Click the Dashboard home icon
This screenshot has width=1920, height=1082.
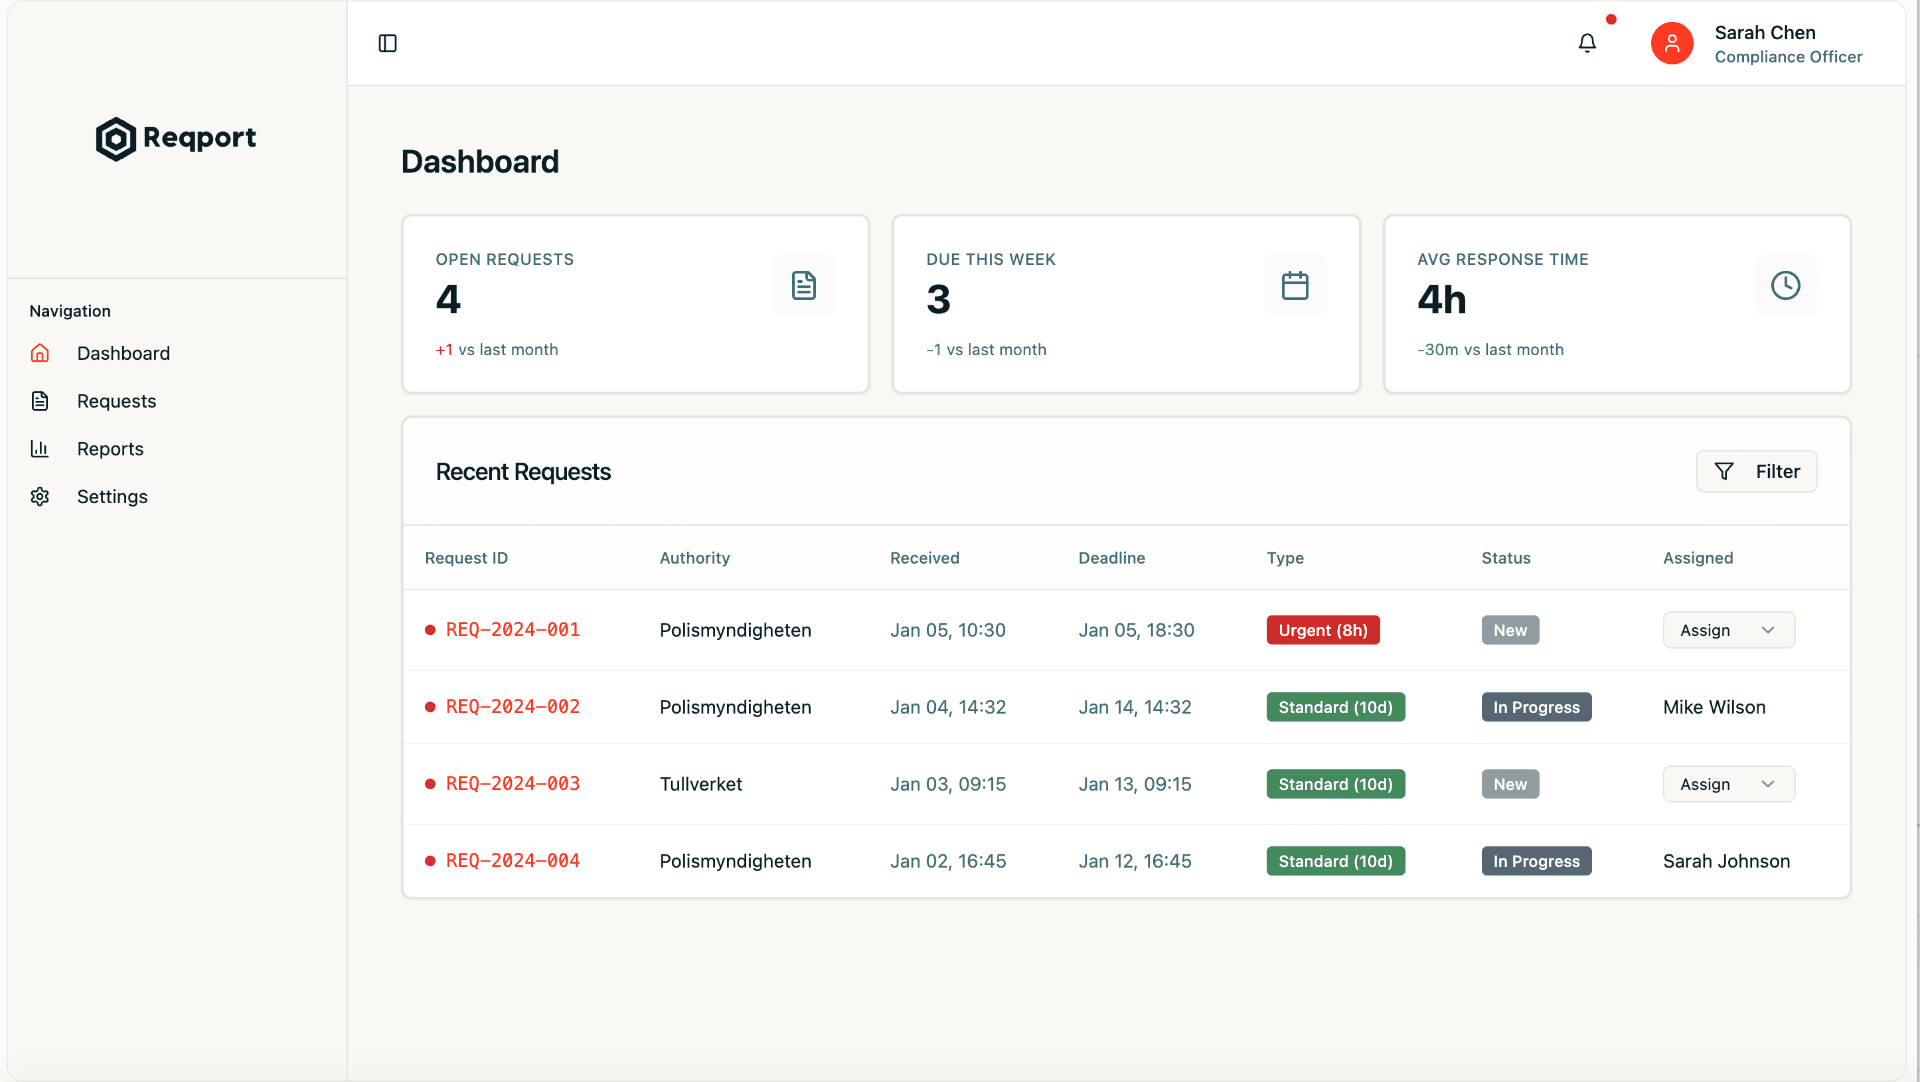pyautogui.click(x=40, y=353)
